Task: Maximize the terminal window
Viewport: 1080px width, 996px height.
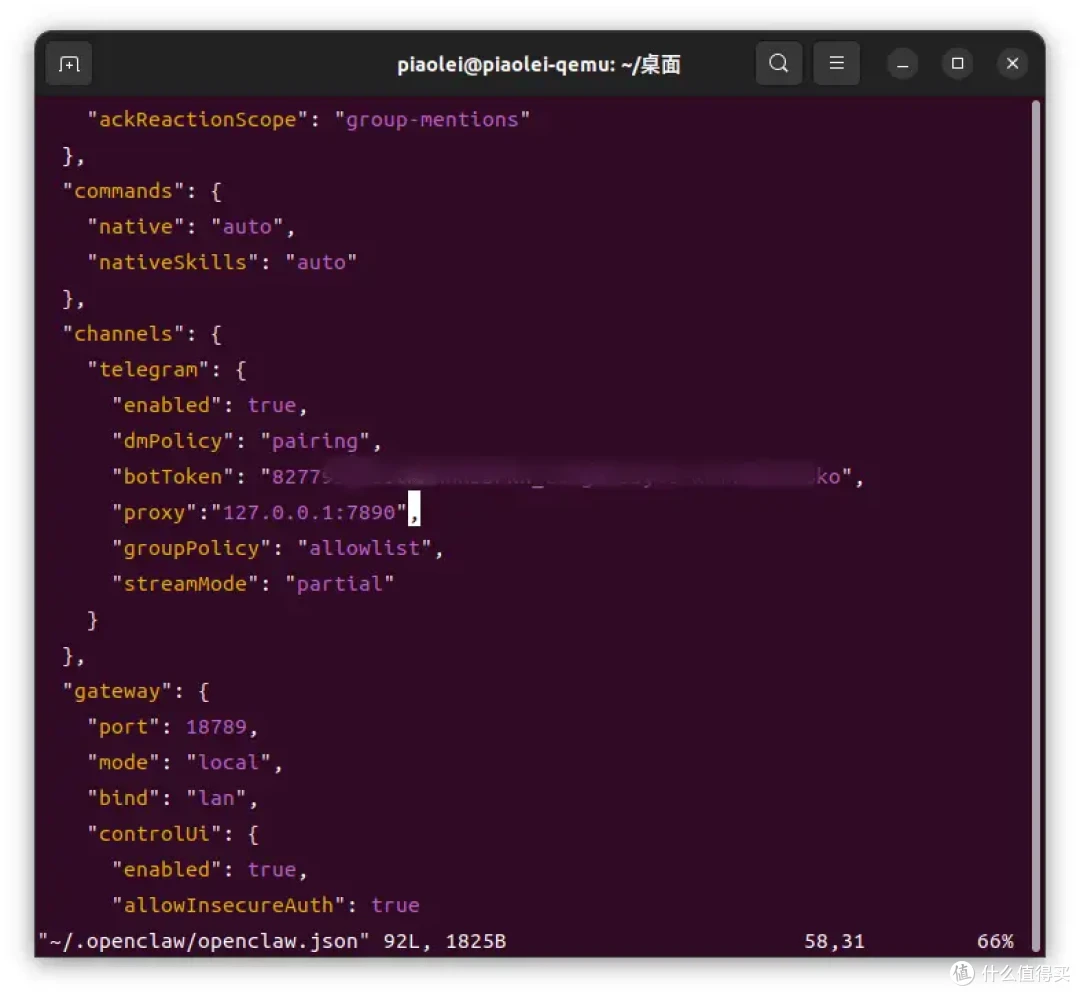Action: [957, 64]
